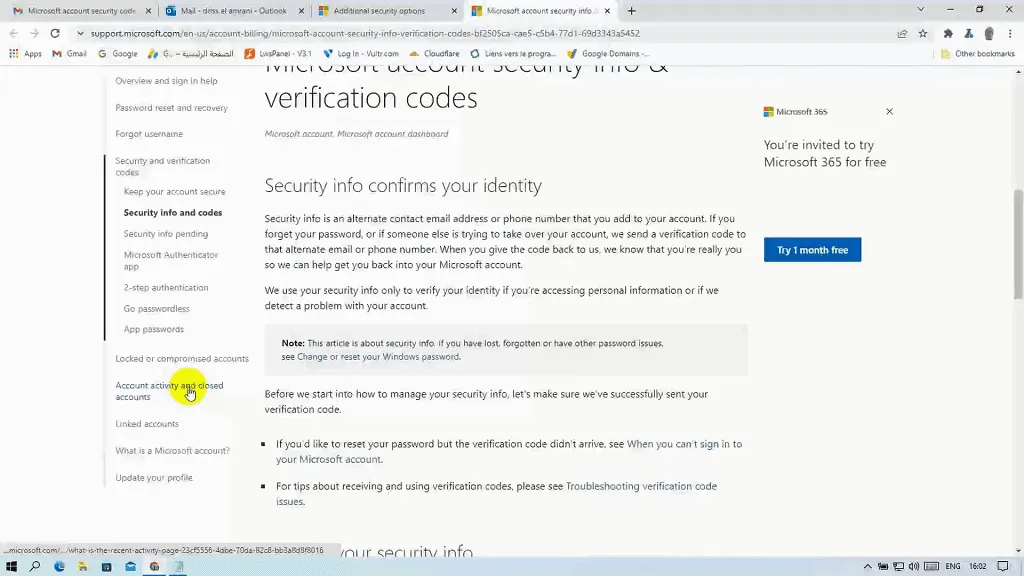Screen dimensions: 1024x576
Task: Reload the page with the refresh icon
Action: 55,33
